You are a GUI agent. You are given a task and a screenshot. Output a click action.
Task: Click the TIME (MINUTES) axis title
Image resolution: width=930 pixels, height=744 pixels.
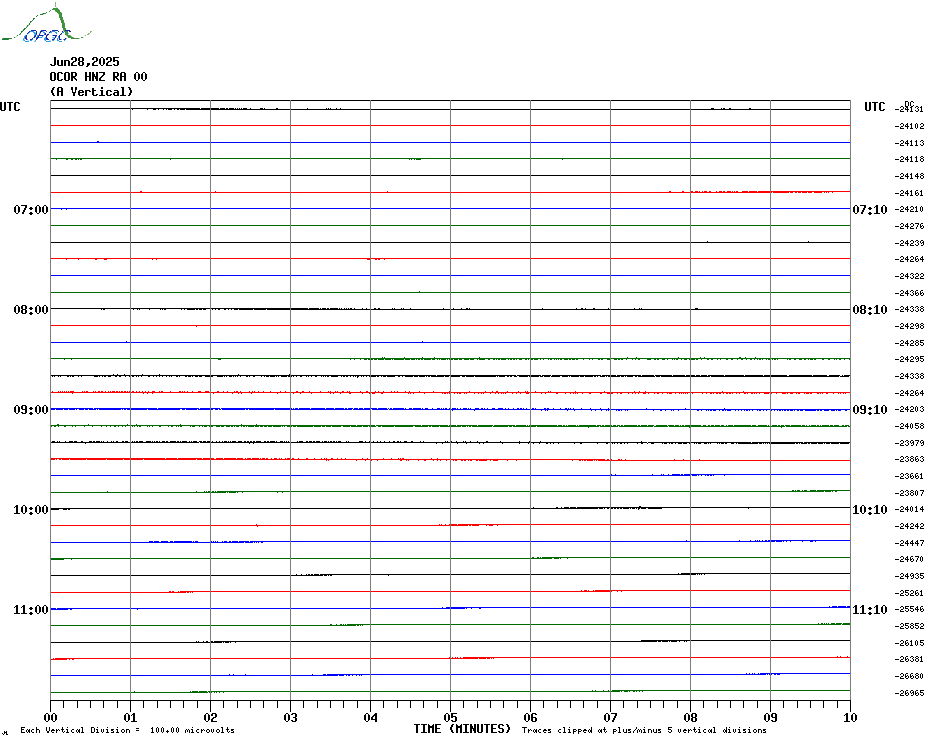point(462,729)
